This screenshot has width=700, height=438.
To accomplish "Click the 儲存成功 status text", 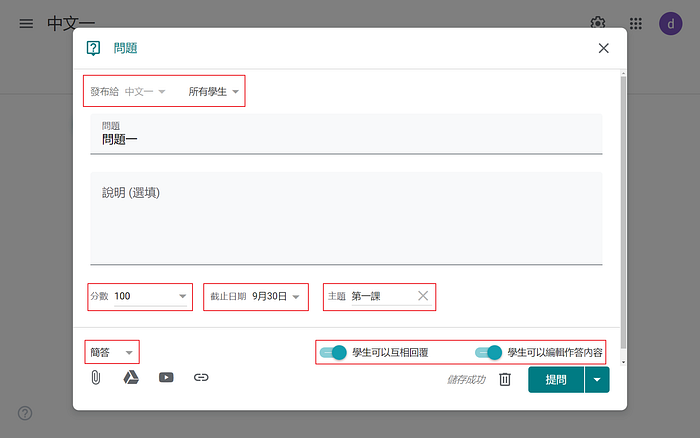I will pos(466,380).
